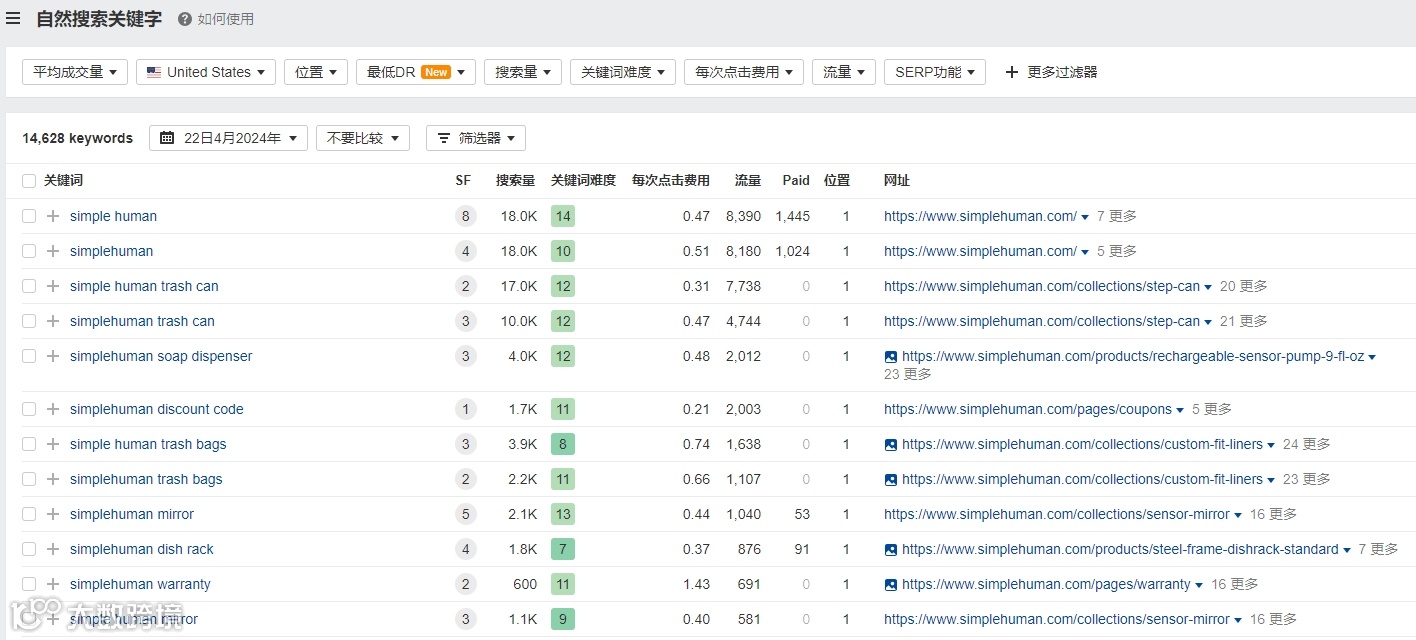Click plus icon beside 'simplehuman trash can'
This screenshot has width=1416, height=640.
[53, 321]
